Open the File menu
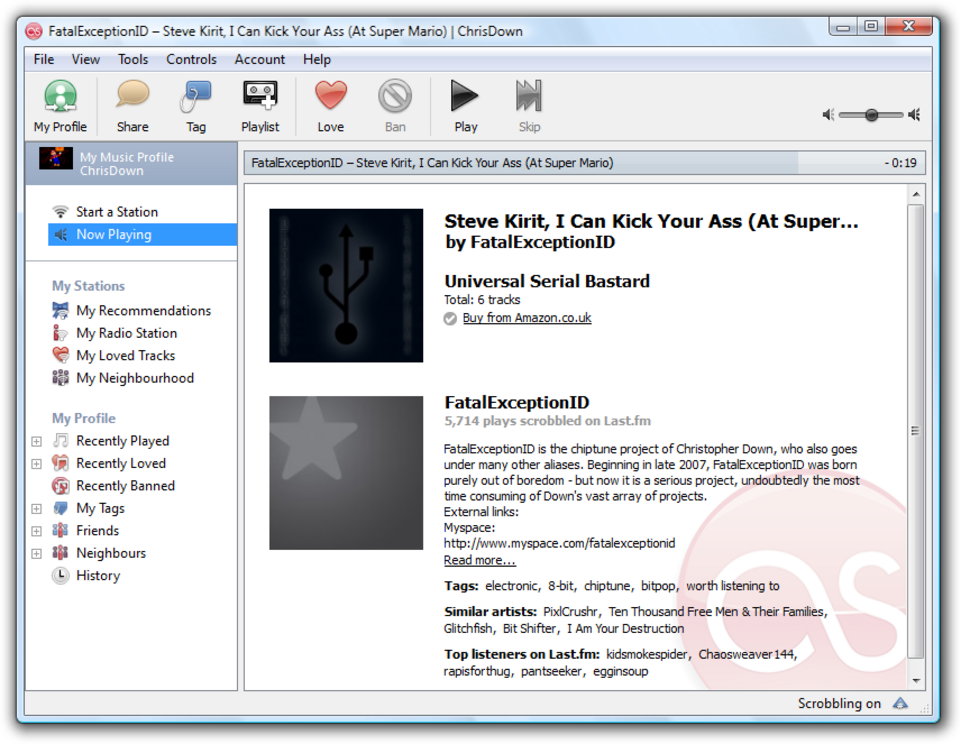Screen dimensions: 960x744 [43, 59]
